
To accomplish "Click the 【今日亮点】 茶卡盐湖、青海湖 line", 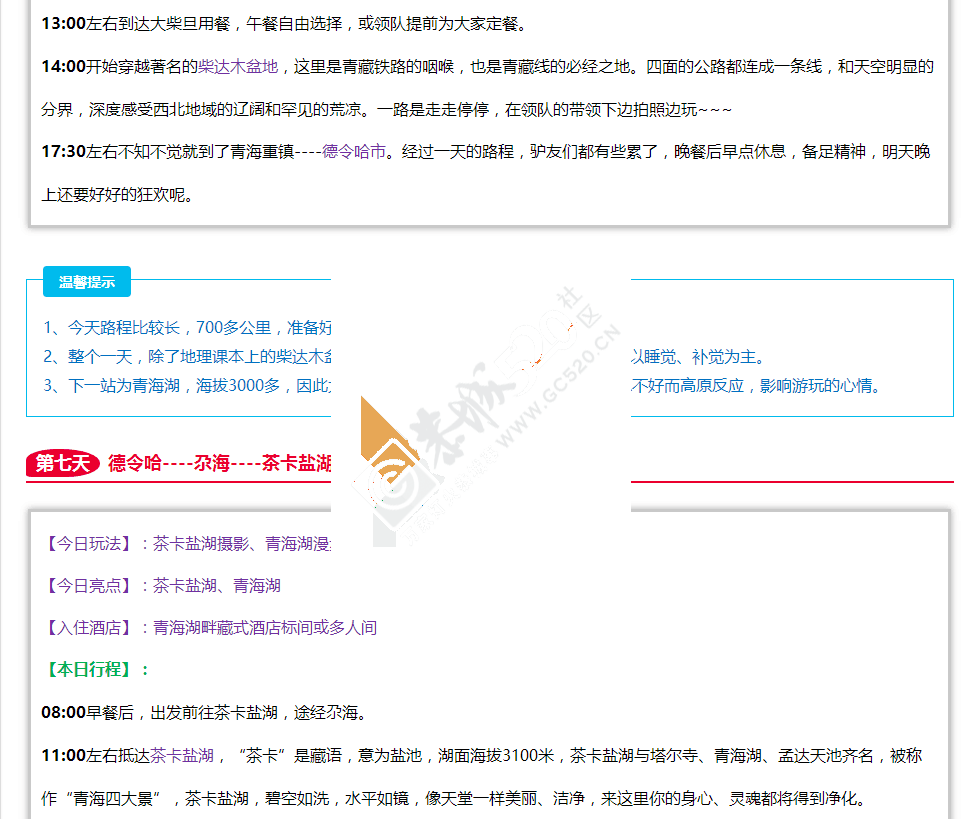I will coord(162,586).
